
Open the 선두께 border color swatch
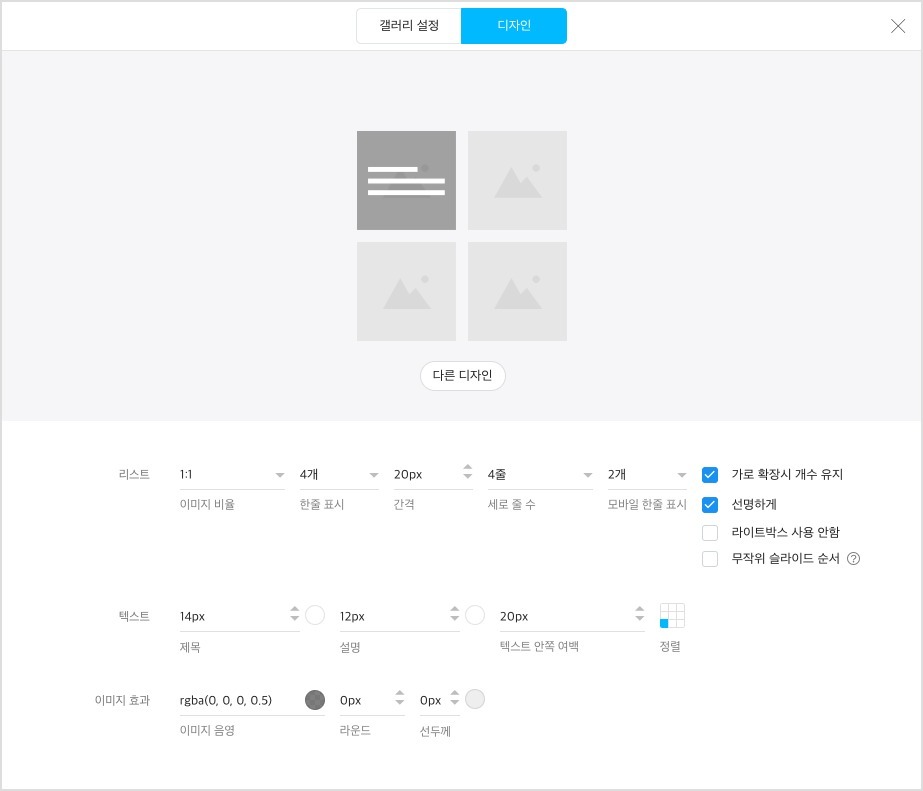(475, 699)
